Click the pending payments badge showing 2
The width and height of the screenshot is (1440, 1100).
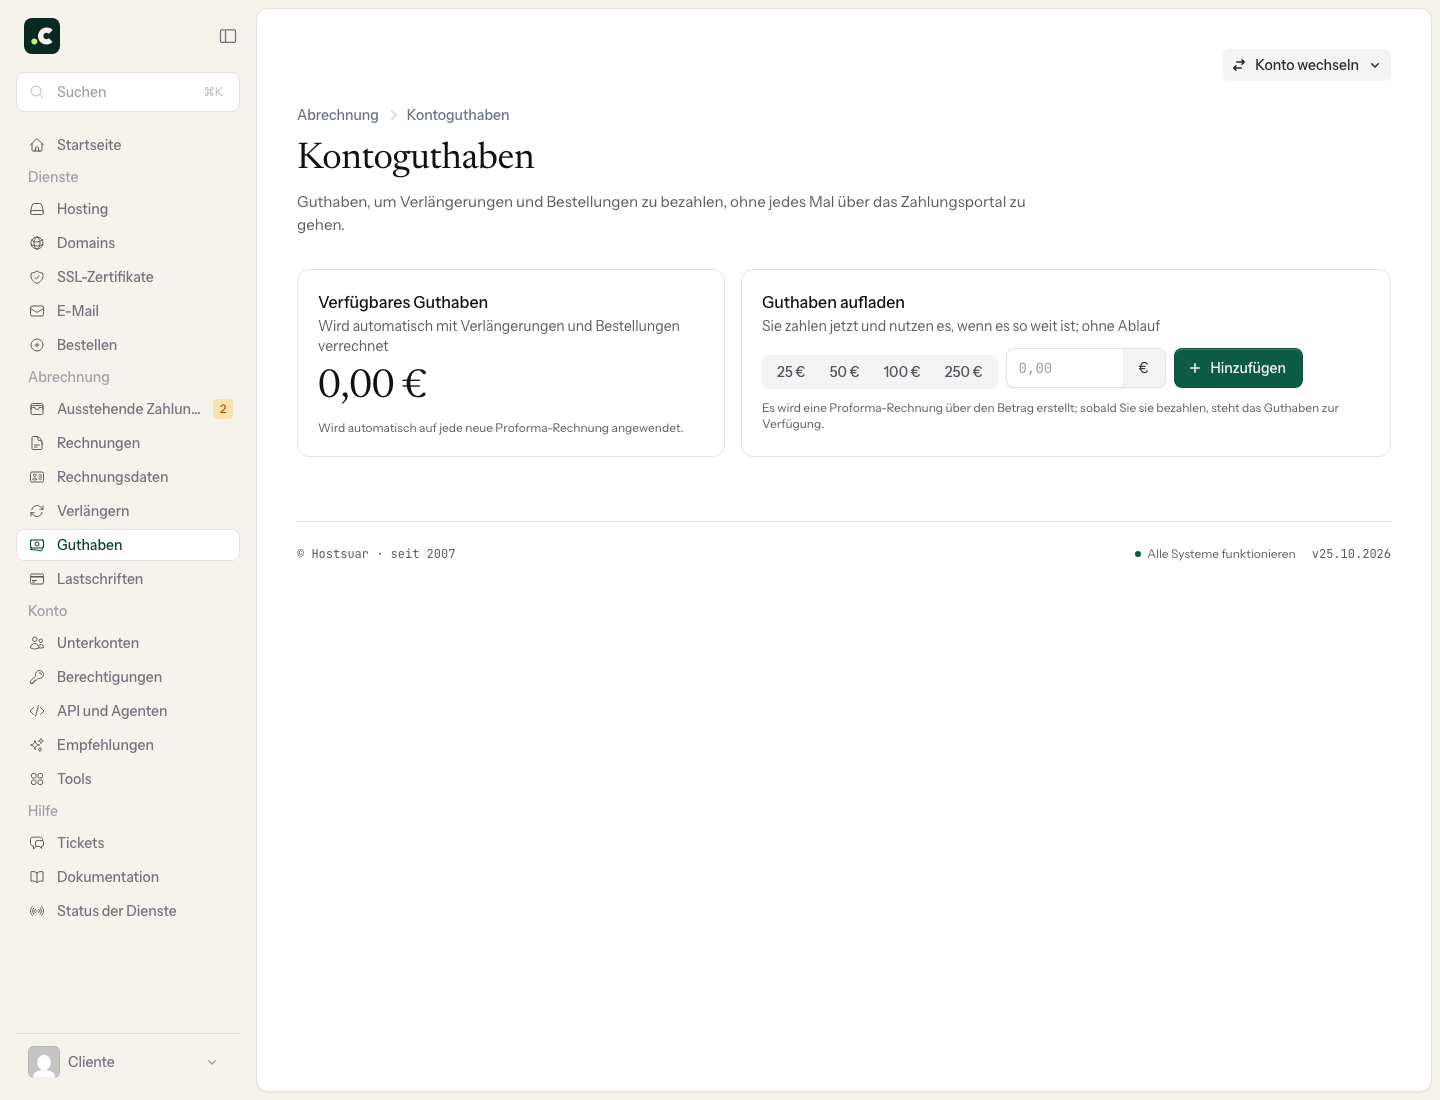223,409
